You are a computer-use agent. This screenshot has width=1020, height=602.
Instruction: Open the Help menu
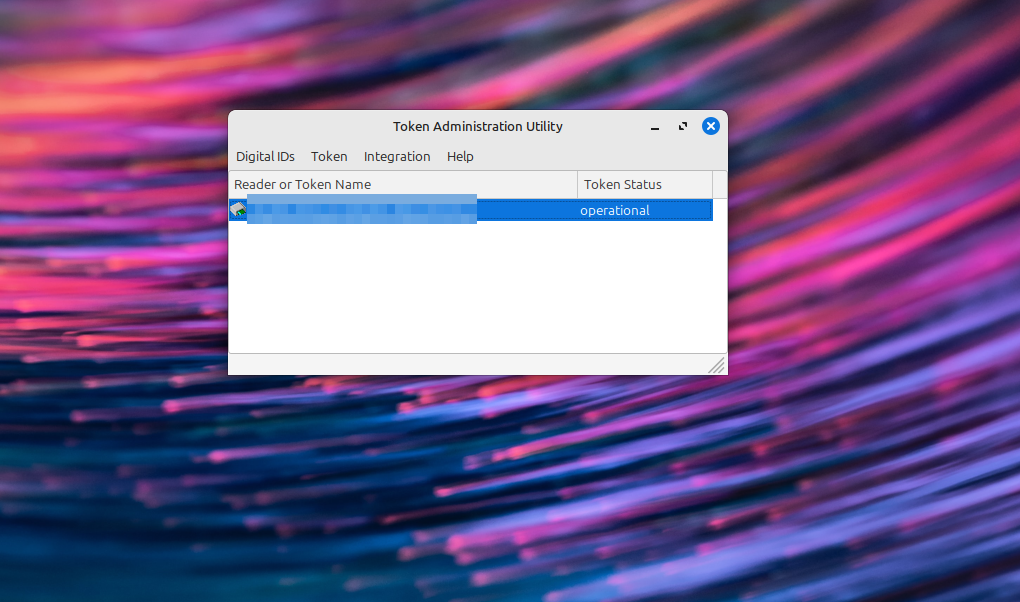click(x=460, y=157)
